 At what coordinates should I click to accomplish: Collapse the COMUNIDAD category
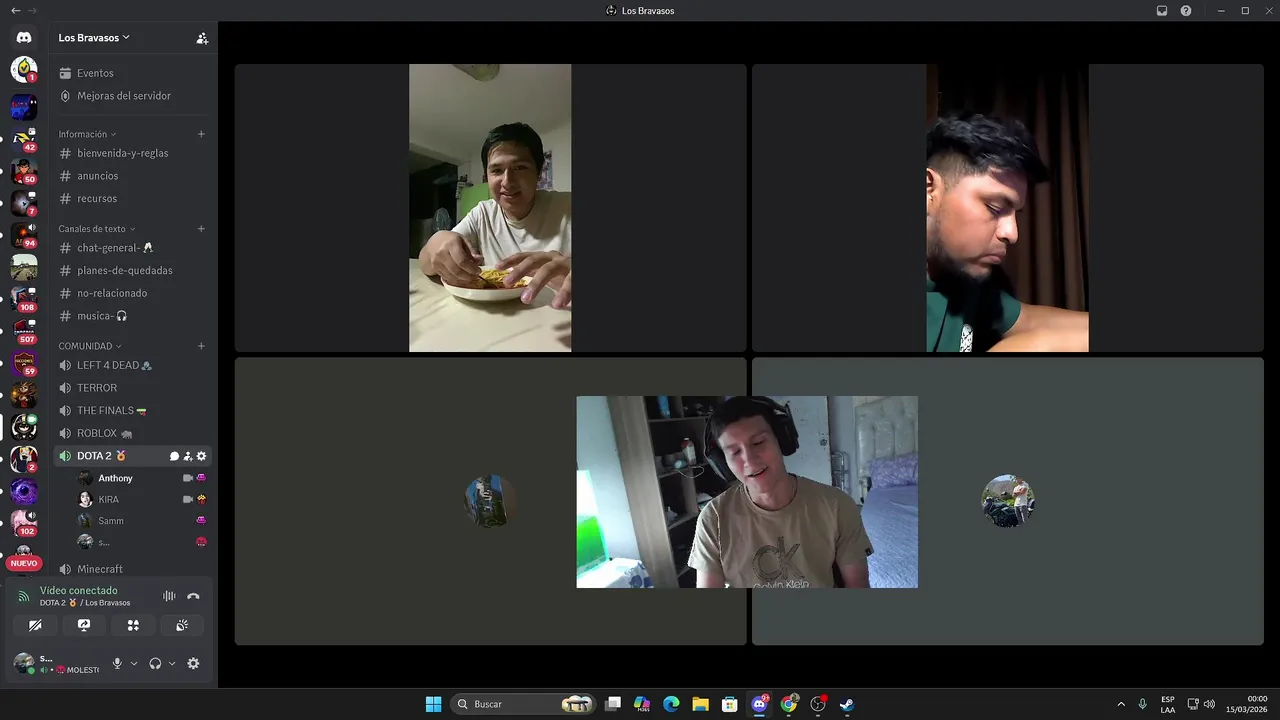tap(90, 346)
